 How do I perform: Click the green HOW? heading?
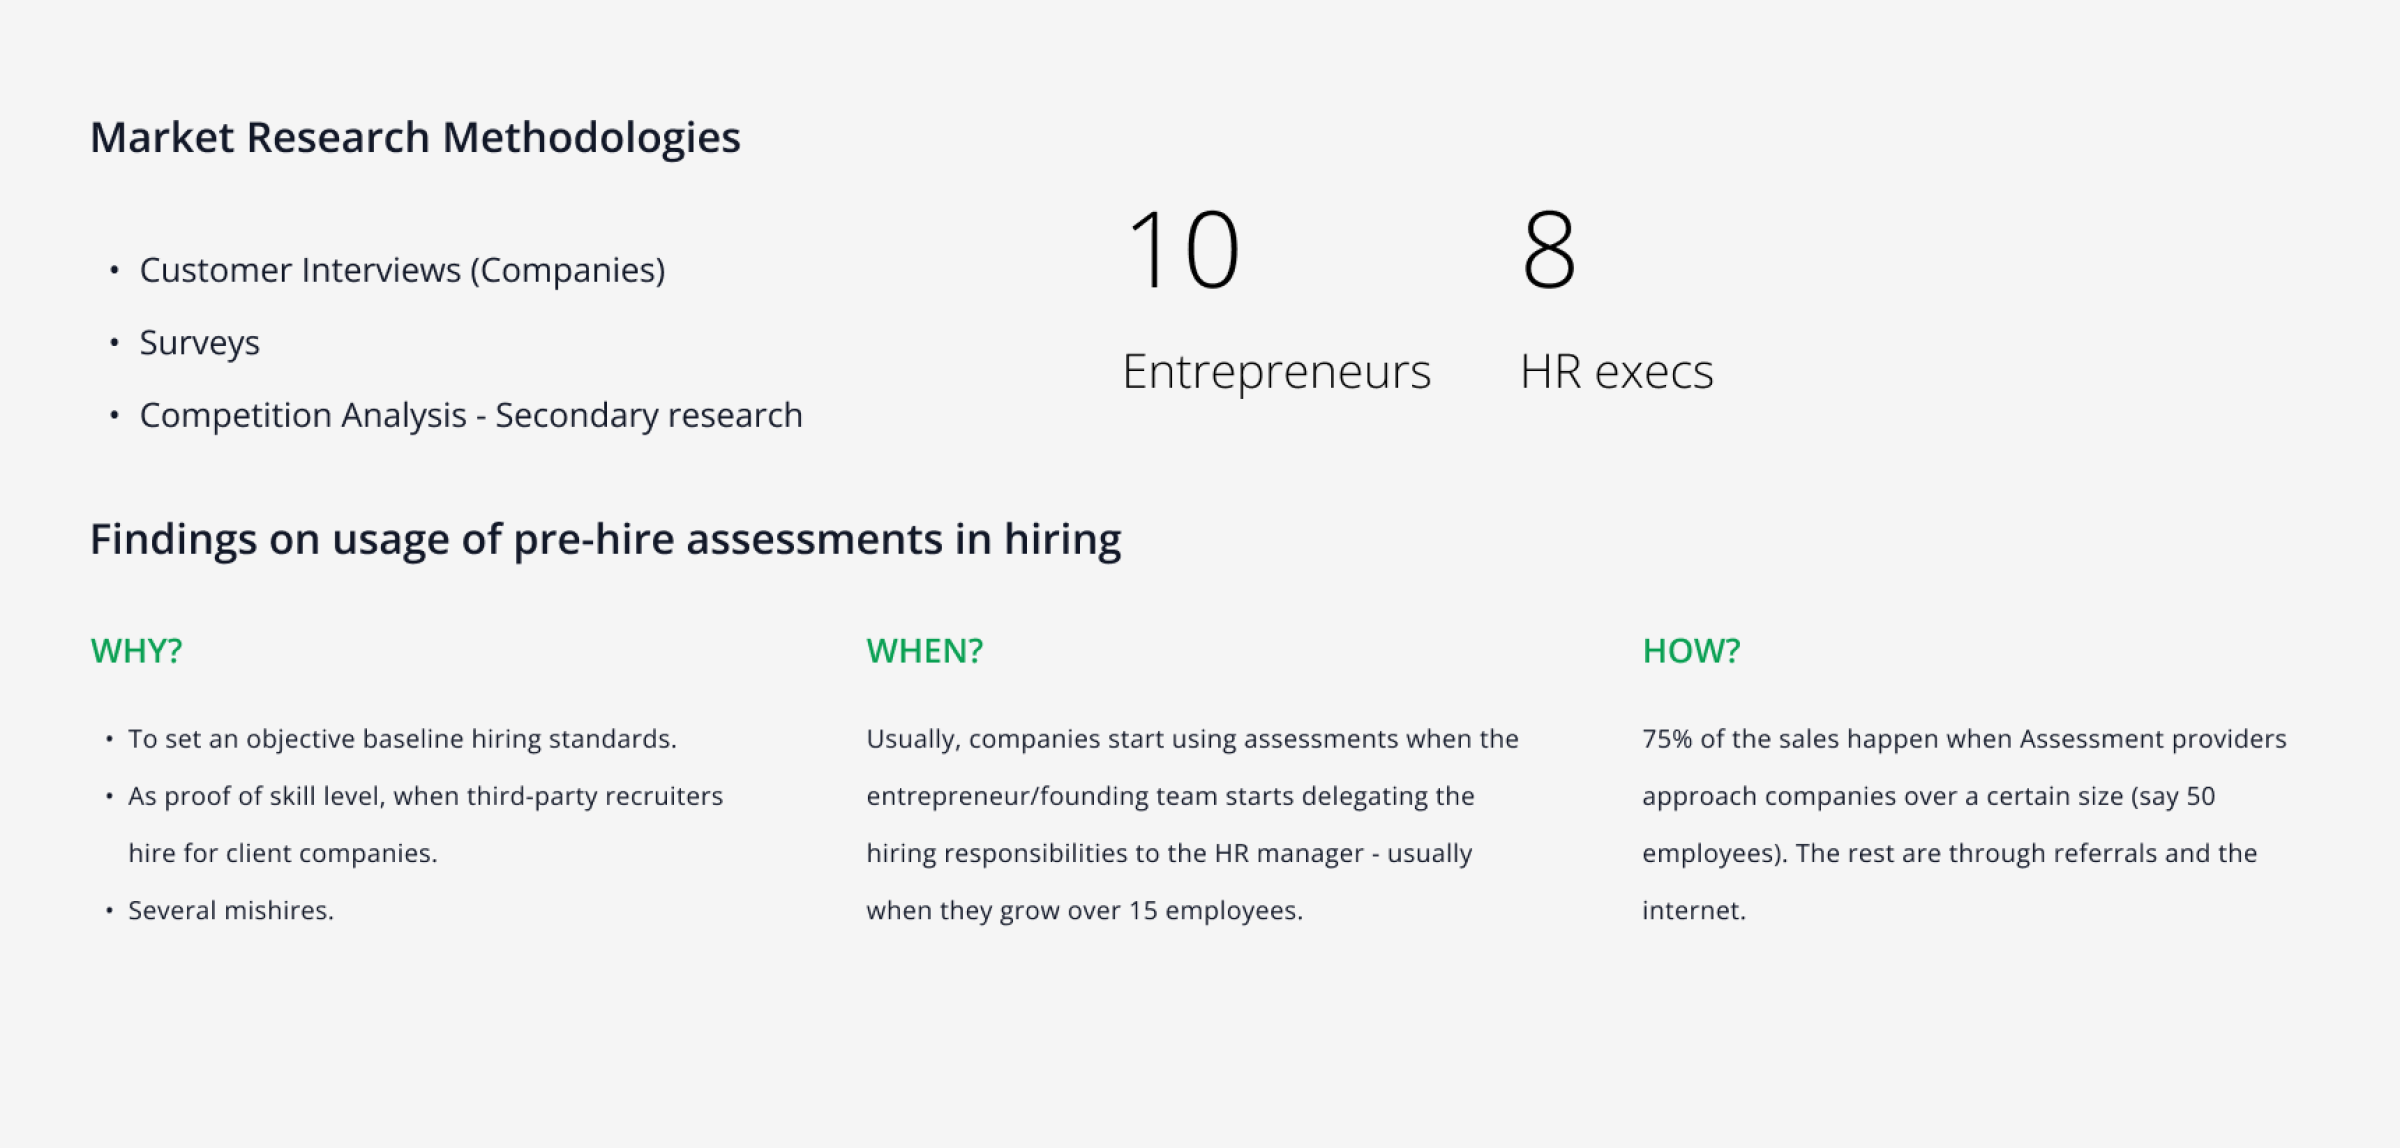(x=1691, y=651)
